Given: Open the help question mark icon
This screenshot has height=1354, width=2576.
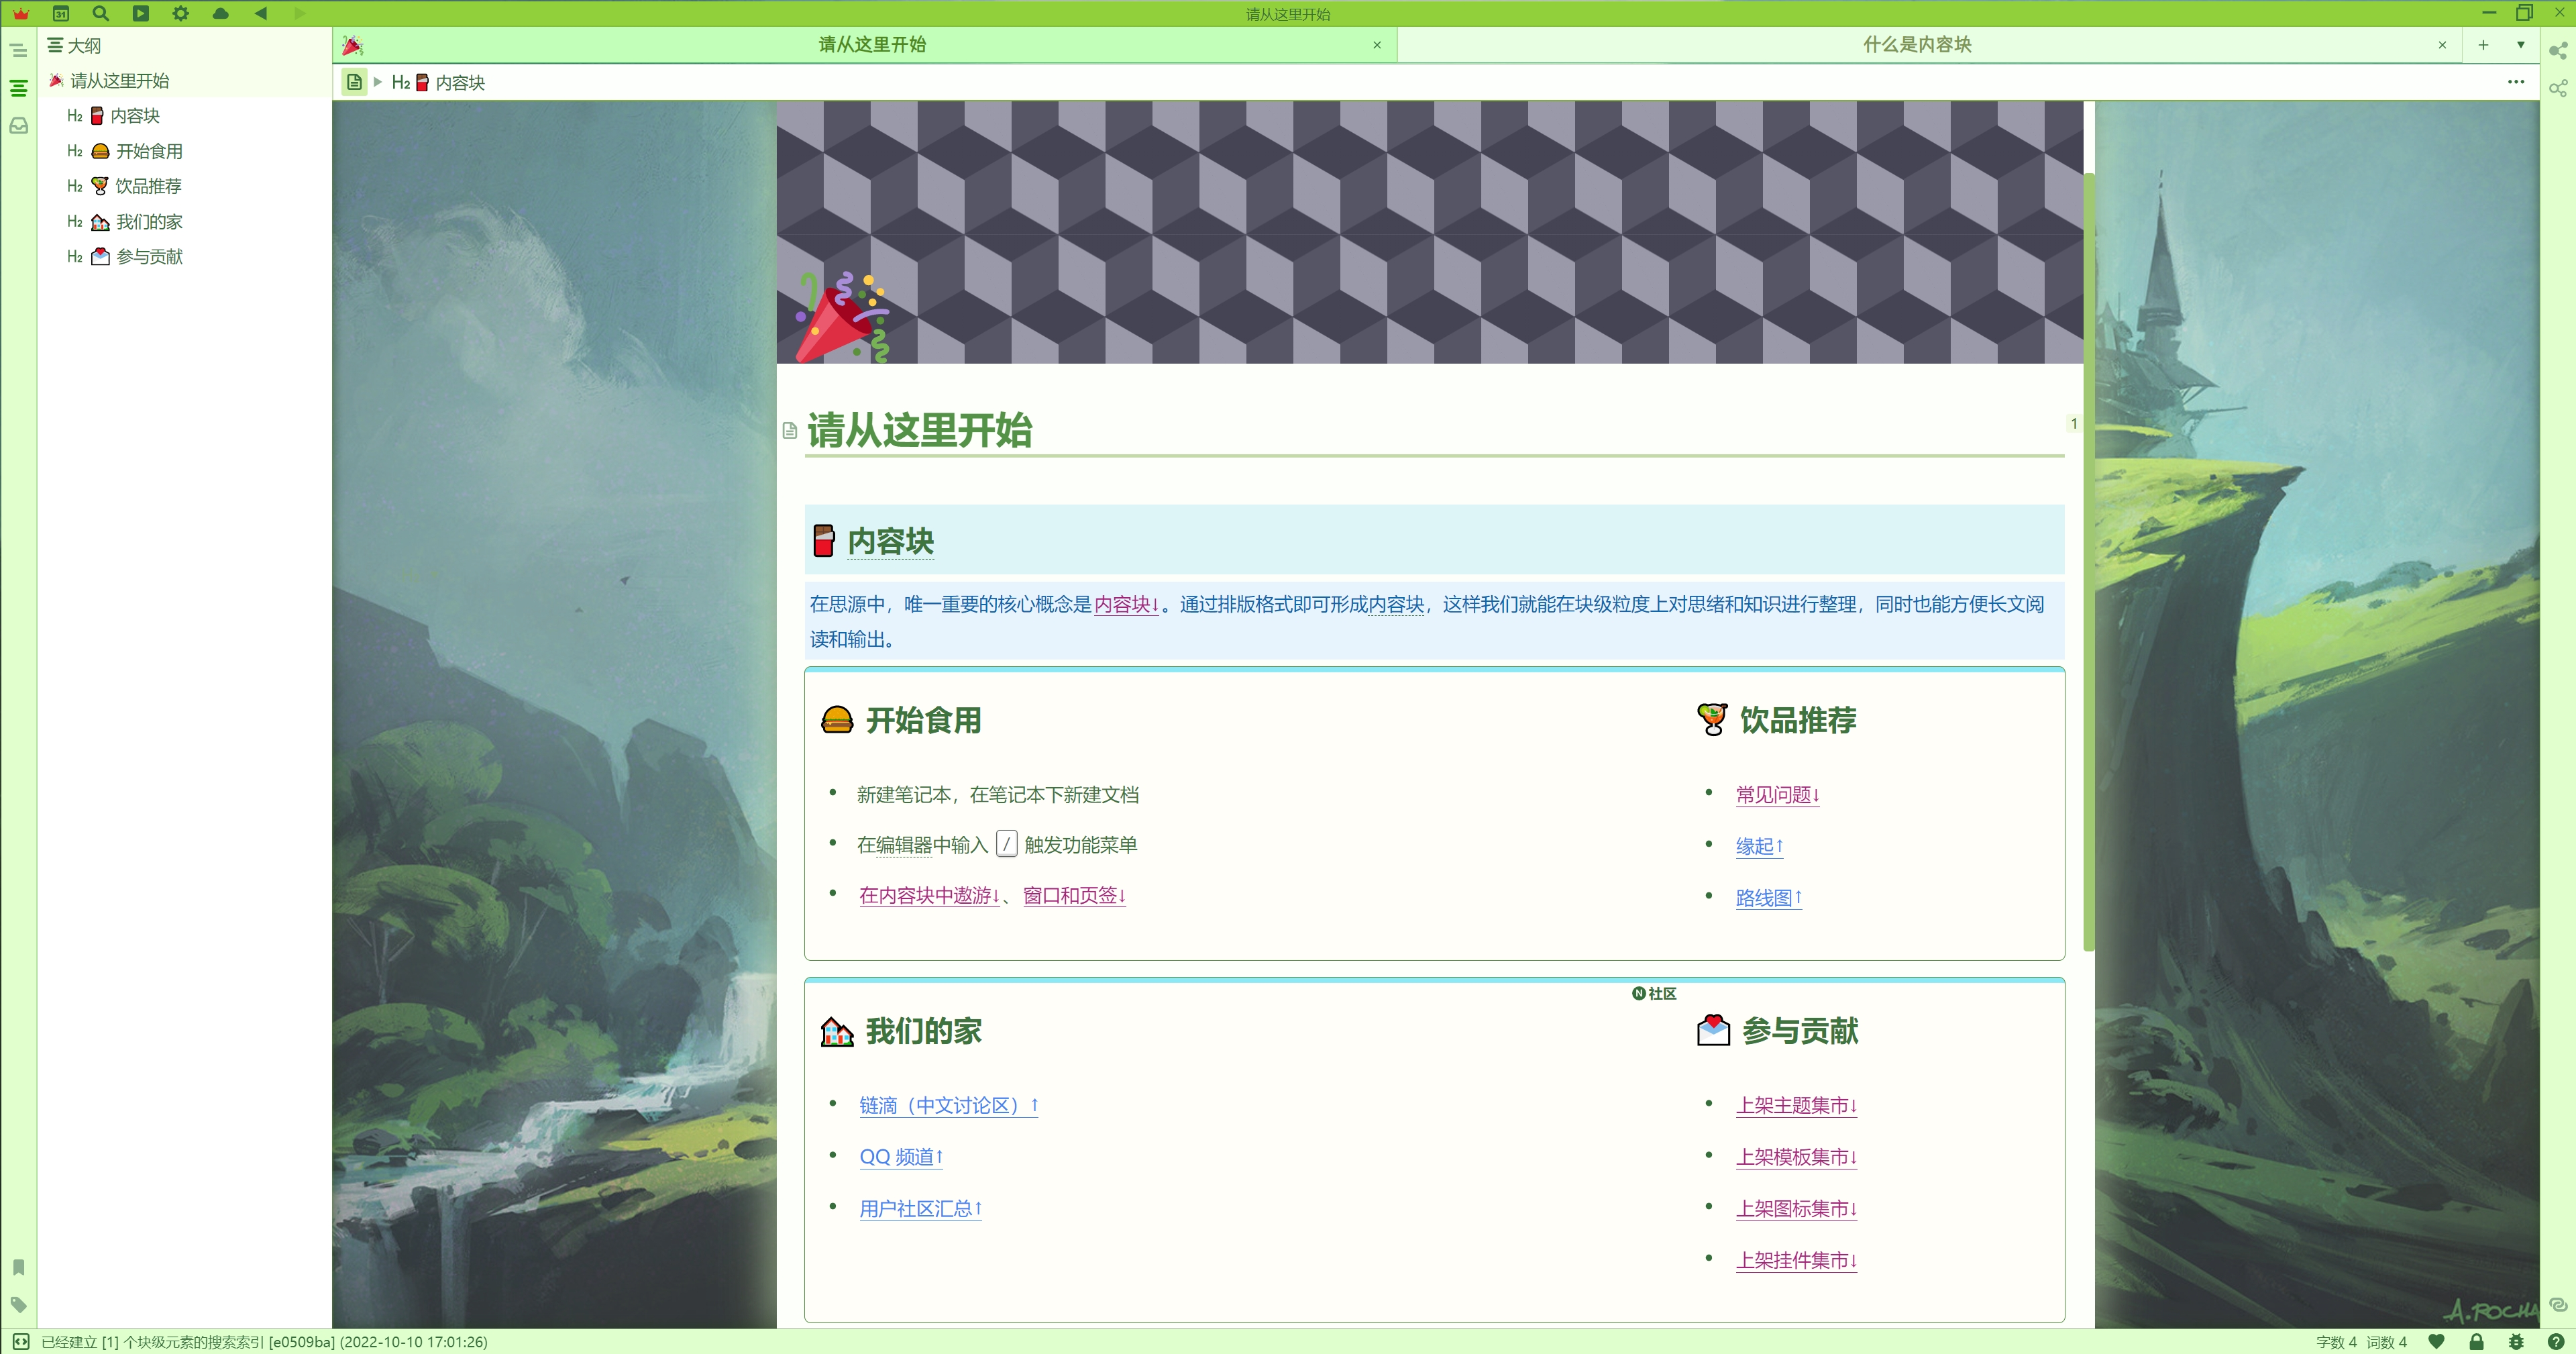Looking at the screenshot, I should pos(2556,1342).
